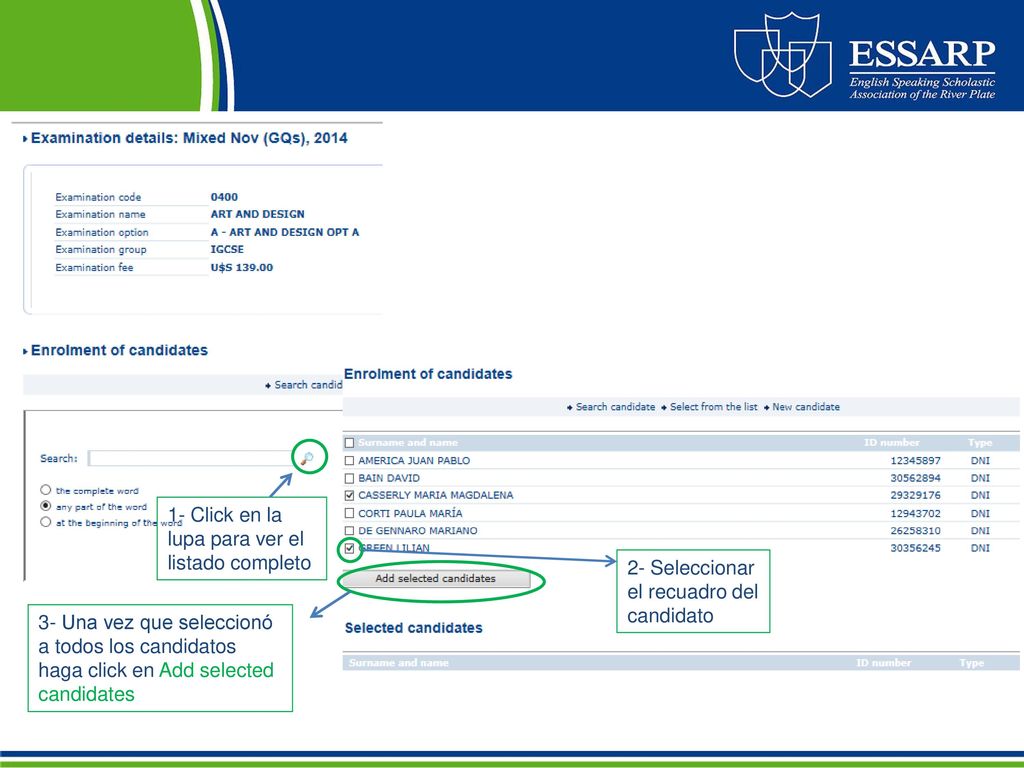This screenshot has height=768, width=1024.
Task: Click the examination code value 0400
Action: coord(224,197)
